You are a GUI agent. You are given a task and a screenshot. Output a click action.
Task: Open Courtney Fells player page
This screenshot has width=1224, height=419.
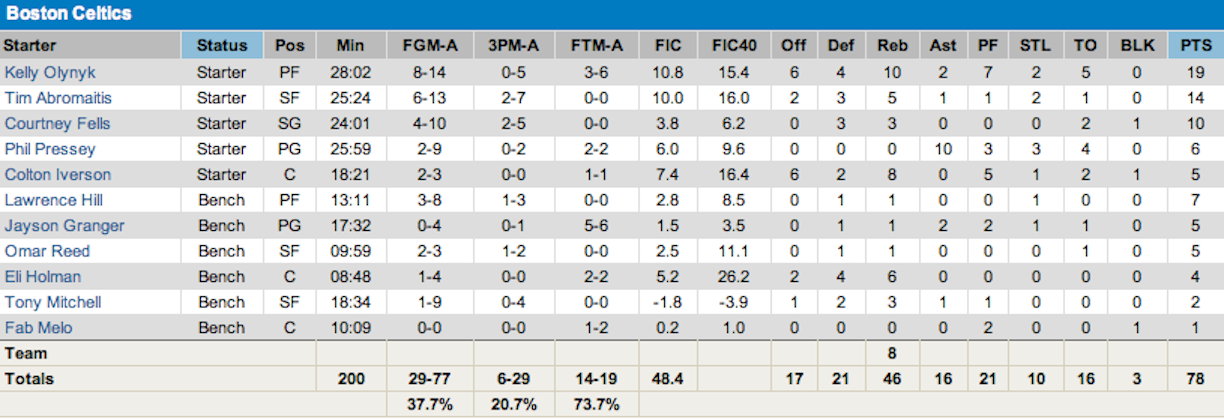[58, 124]
